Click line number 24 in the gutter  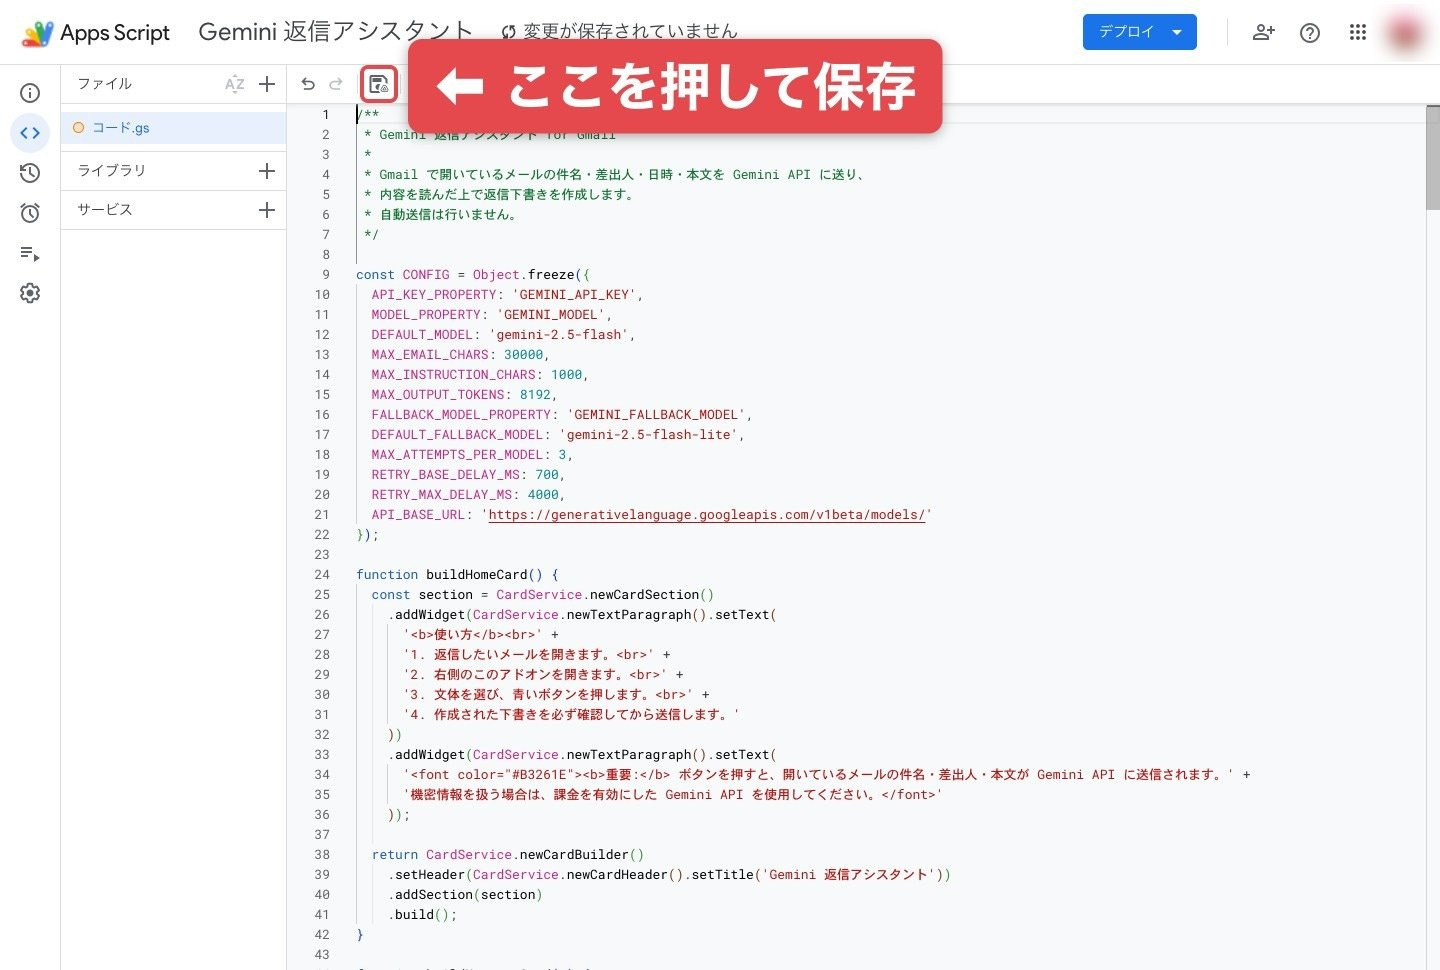click(321, 575)
